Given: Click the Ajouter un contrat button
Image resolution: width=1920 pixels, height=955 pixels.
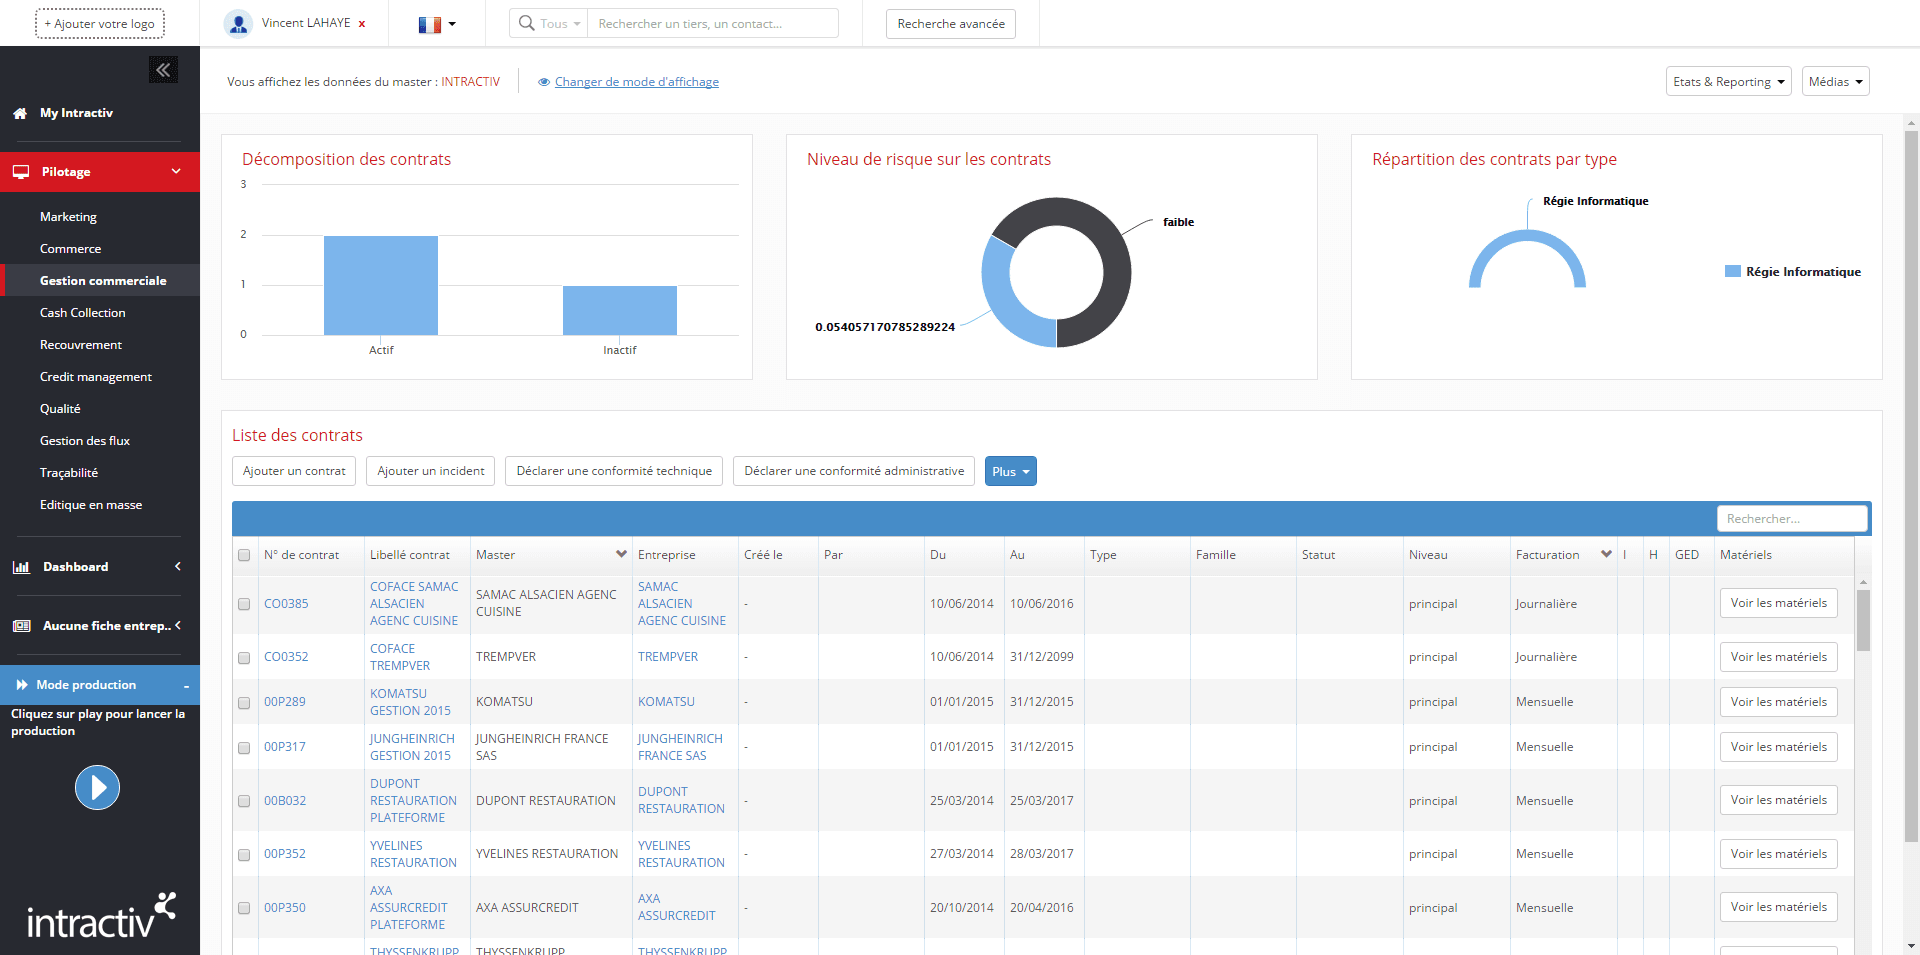Looking at the screenshot, I should (x=294, y=471).
